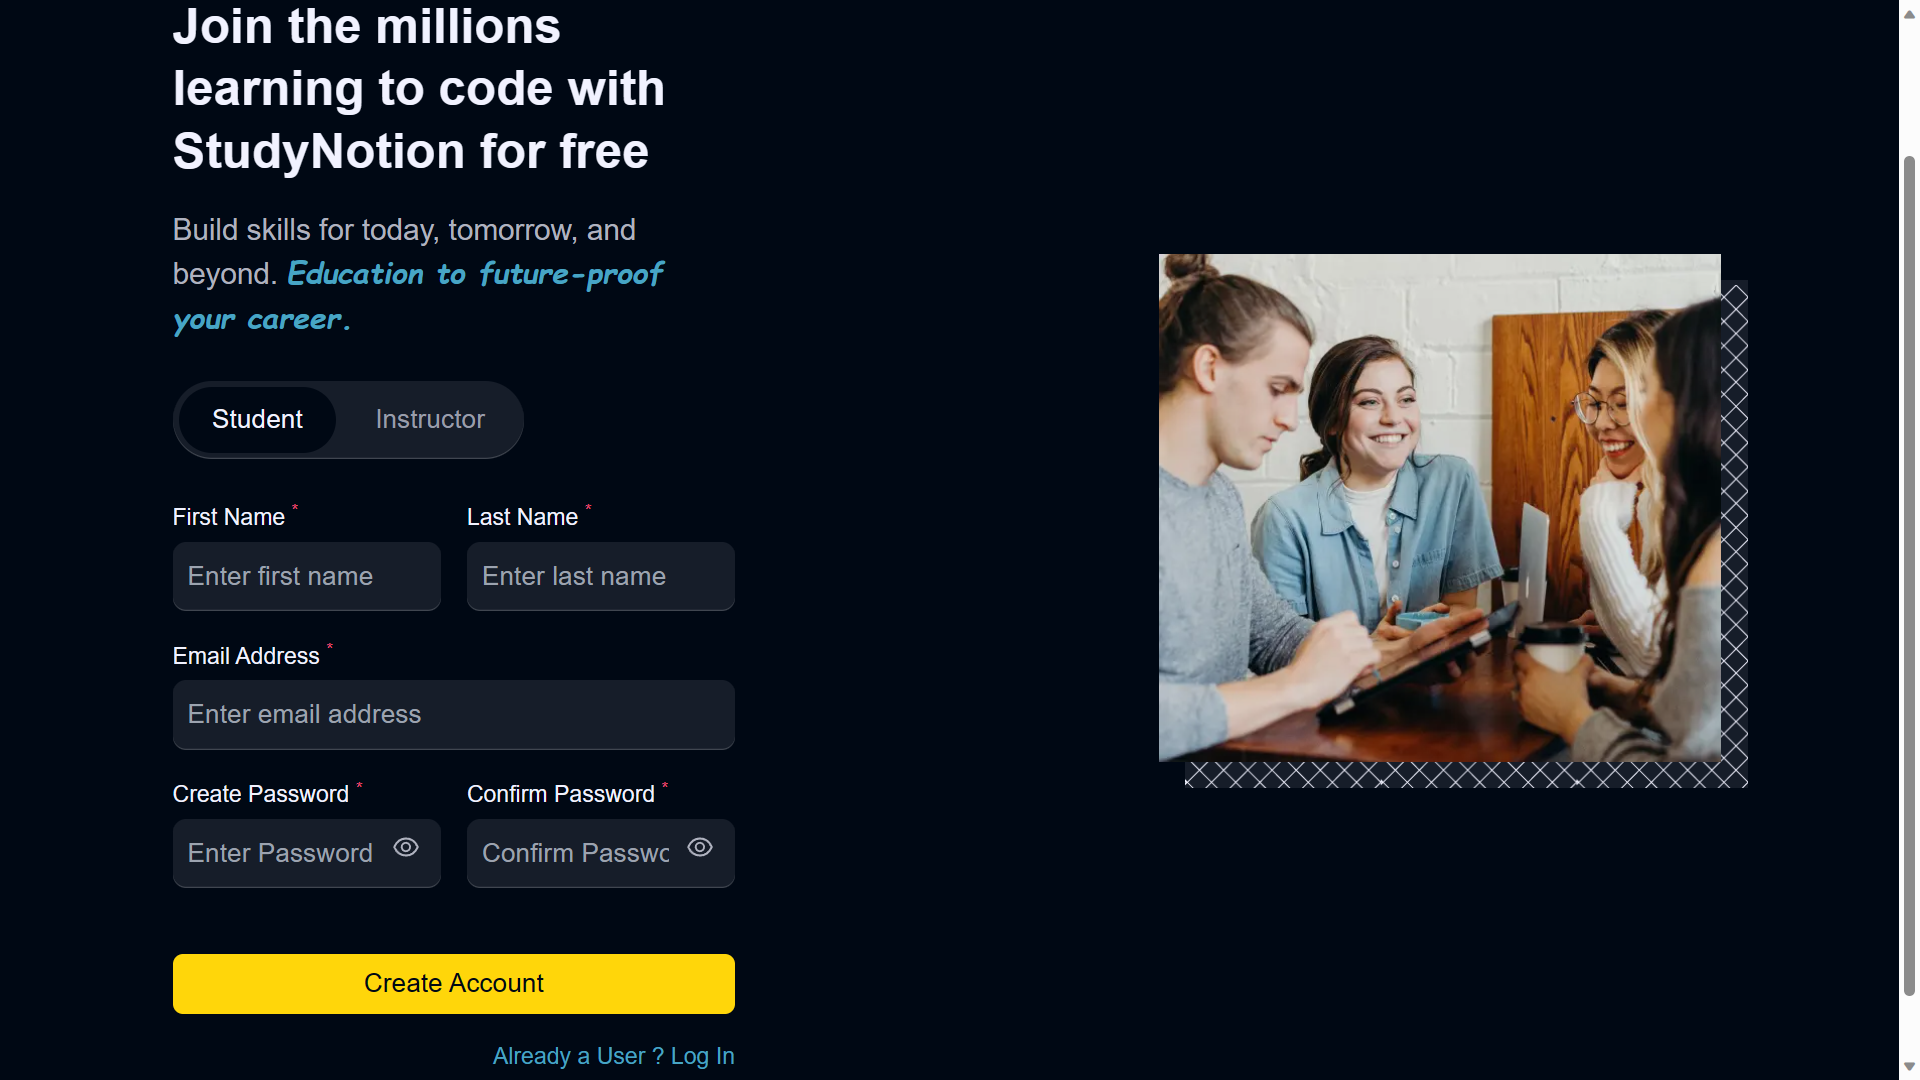Focus the Last Name input field
Viewport: 1920px width, 1080px height.
tap(601, 576)
